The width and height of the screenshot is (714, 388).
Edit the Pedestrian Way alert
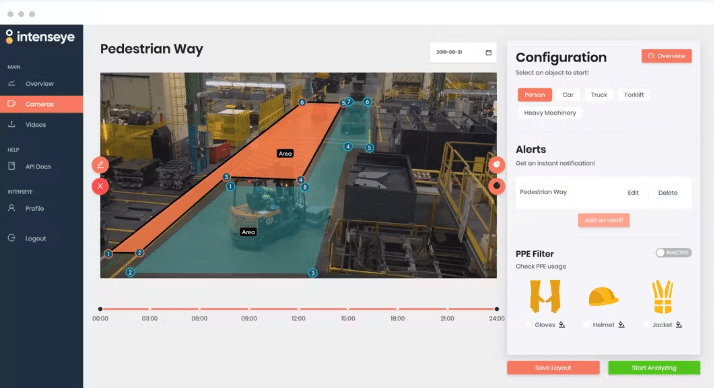click(633, 193)
